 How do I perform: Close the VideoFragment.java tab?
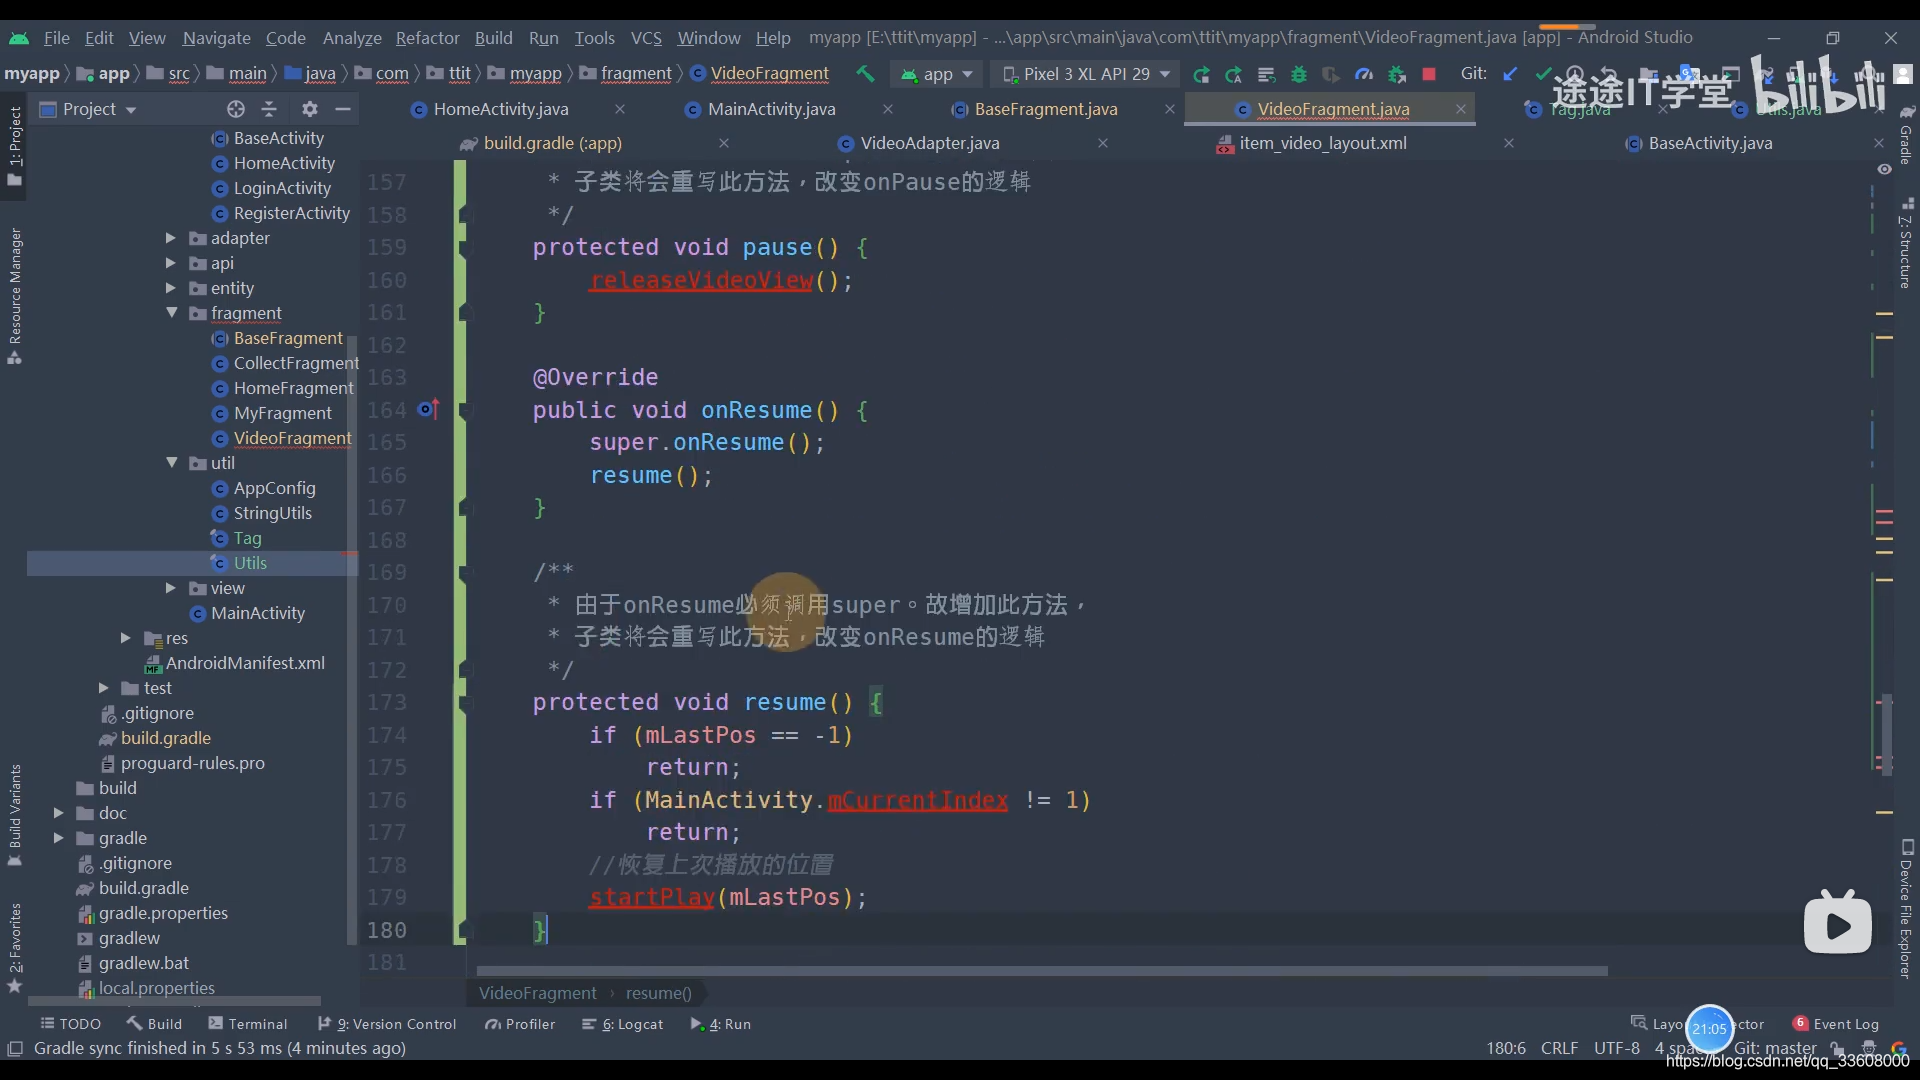click(x=1461, y=109)
